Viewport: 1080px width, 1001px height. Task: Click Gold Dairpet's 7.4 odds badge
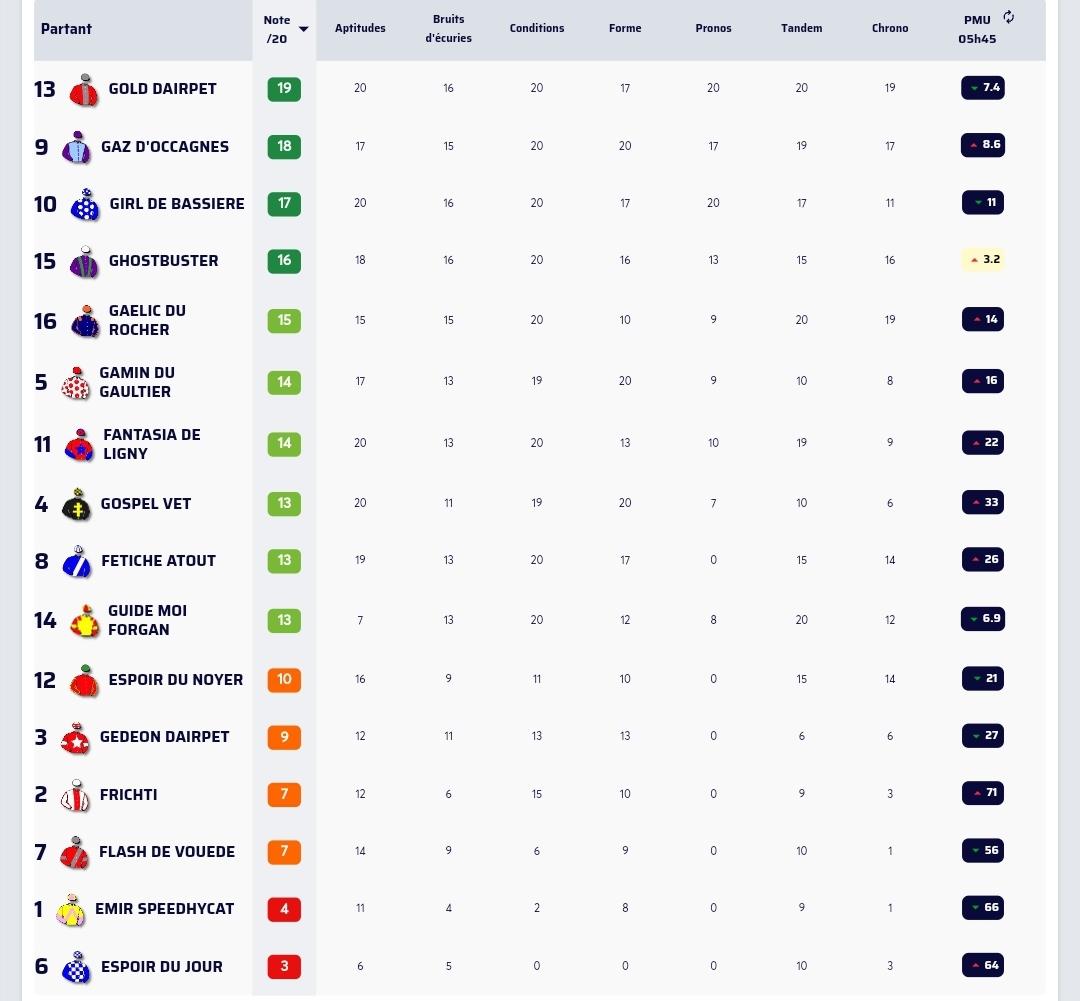coord(983,87)
